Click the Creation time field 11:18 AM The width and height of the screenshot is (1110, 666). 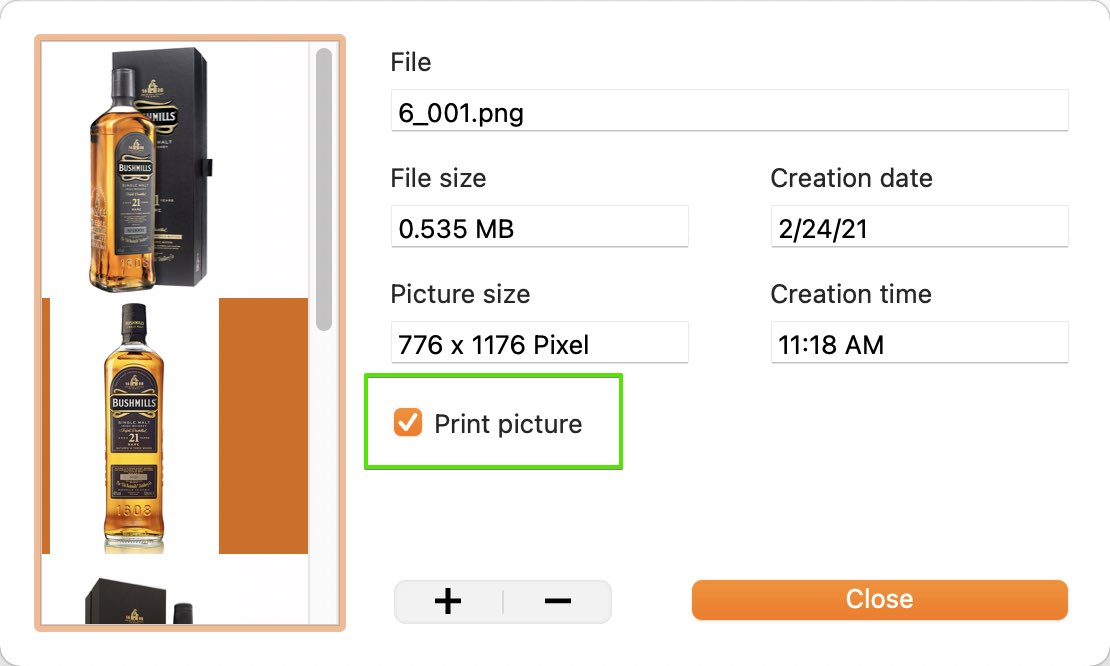coord(919,343)
